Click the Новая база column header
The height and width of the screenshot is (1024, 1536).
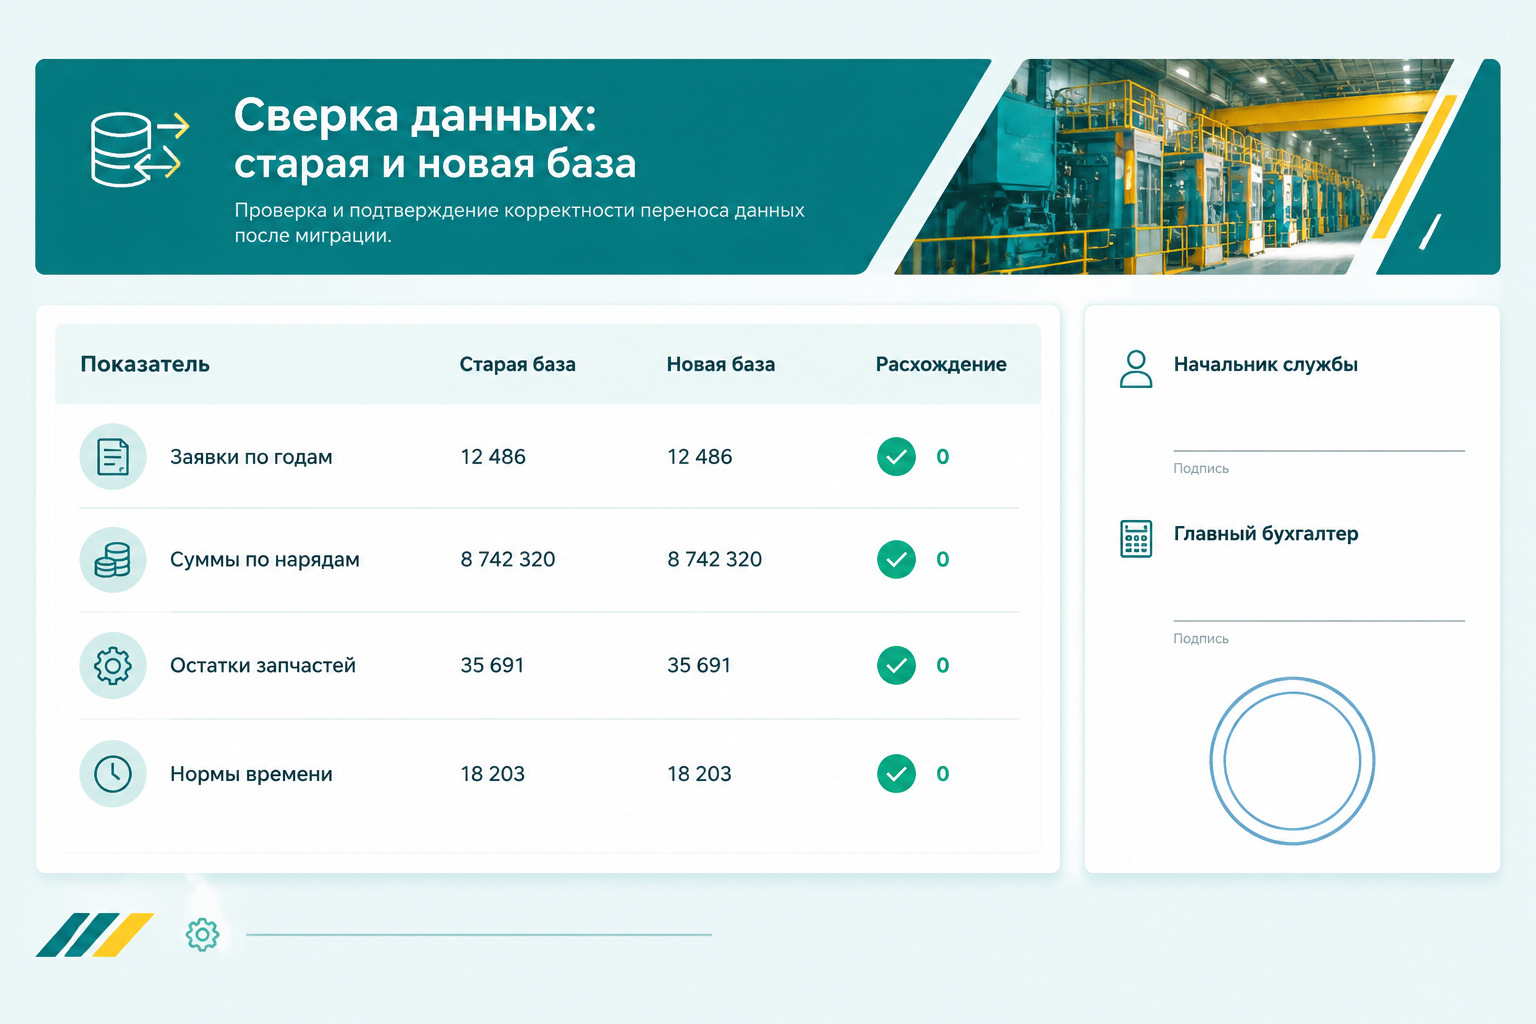pos(721,365)
